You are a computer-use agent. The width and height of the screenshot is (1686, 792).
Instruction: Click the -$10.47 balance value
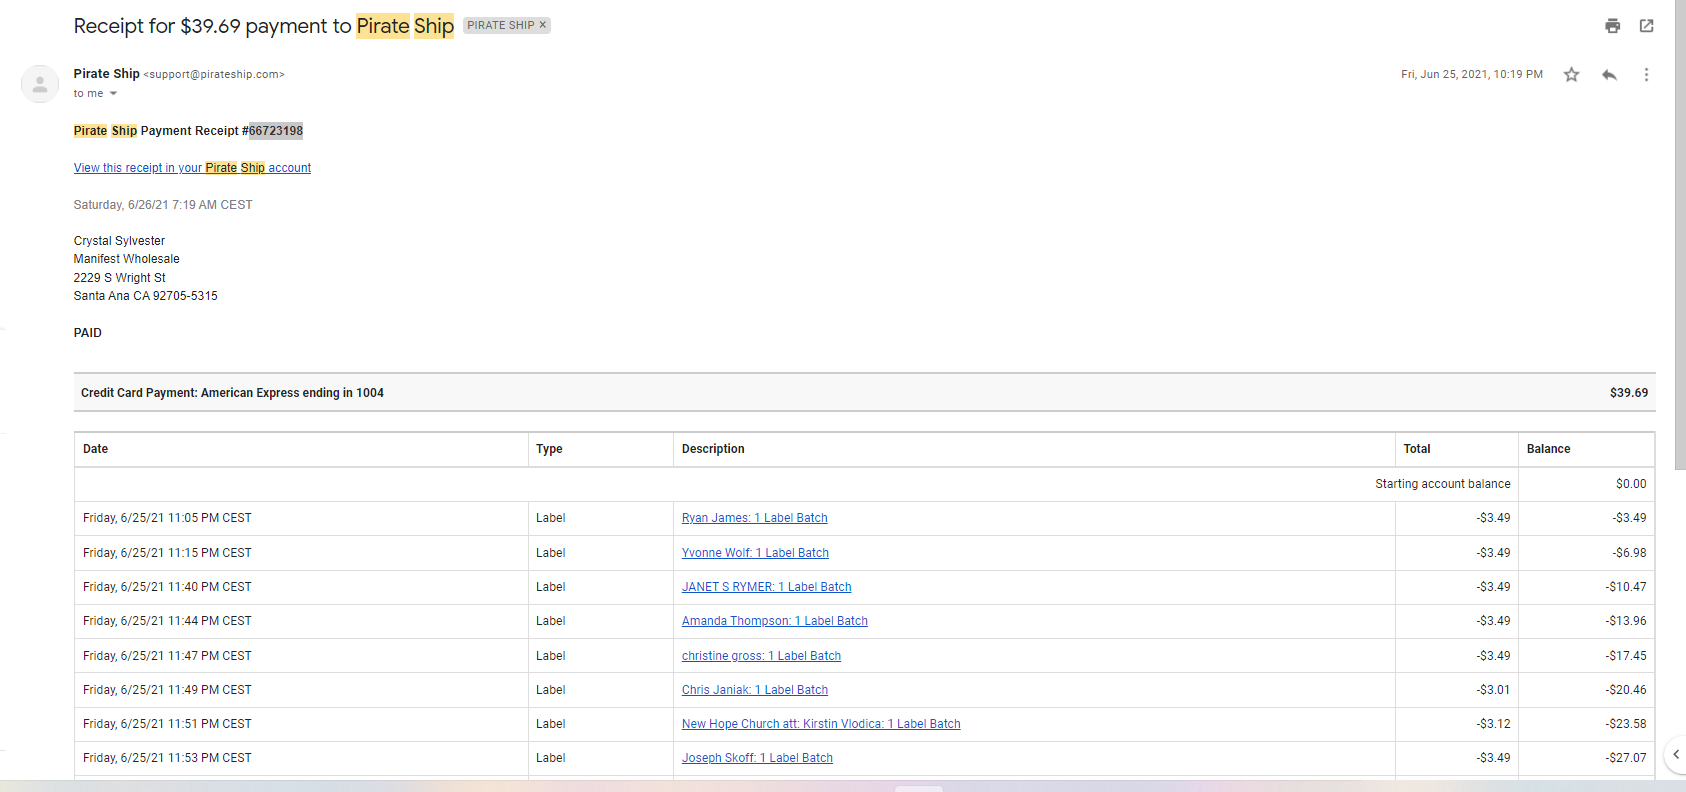[1626, 587]
